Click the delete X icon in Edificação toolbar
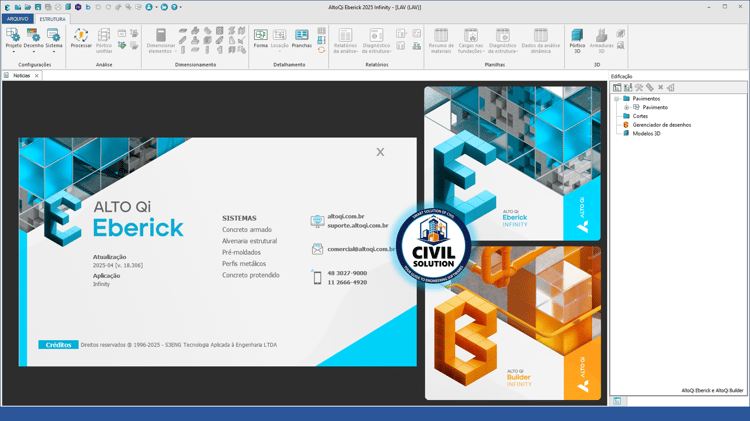This screenshot has height=421, width=750. tap(661, 88)
